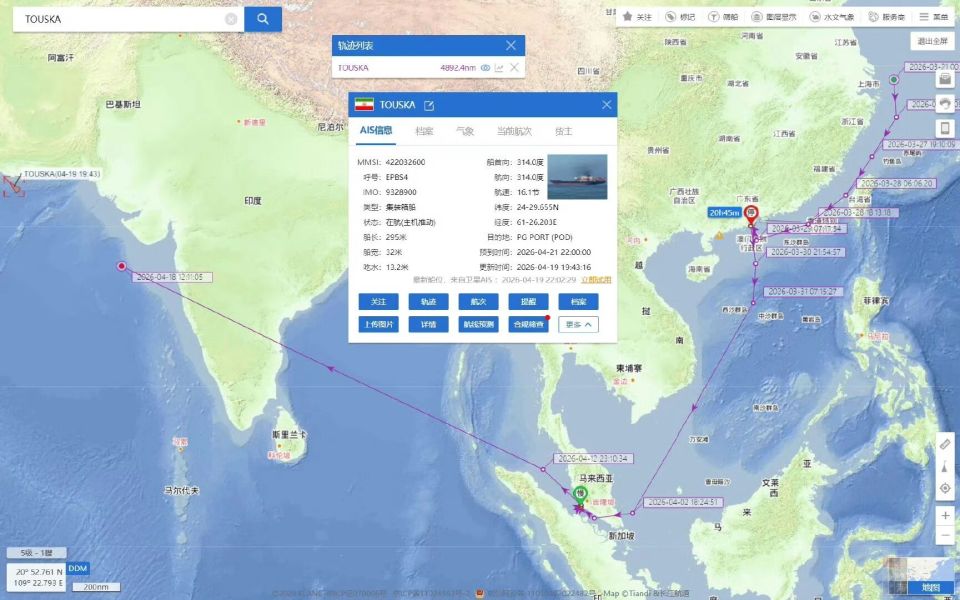This screenshot has width=960, height=600.
Task: Click edit icon beside TOUSKA title
Action: (x=429, y=105)
